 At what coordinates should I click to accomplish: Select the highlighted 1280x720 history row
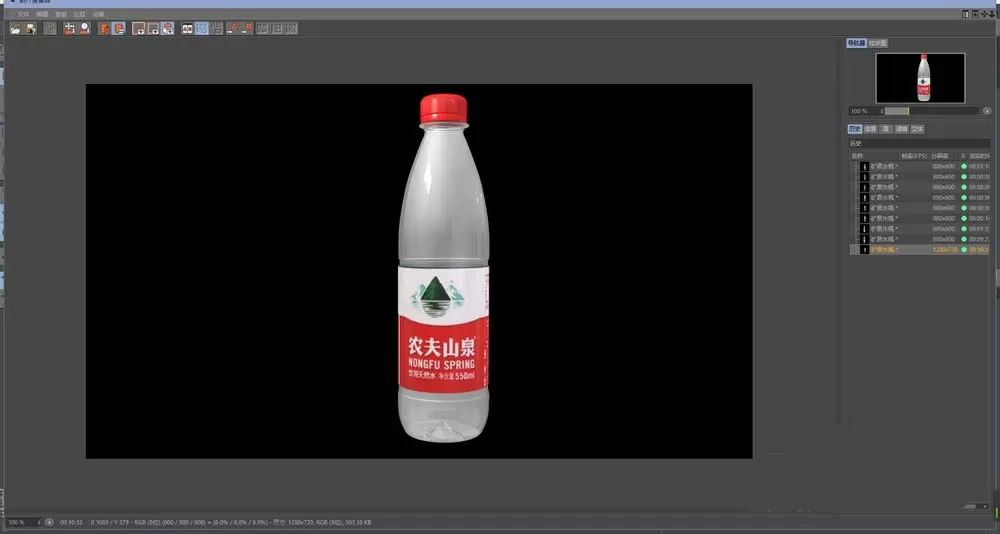pos(920,249)
